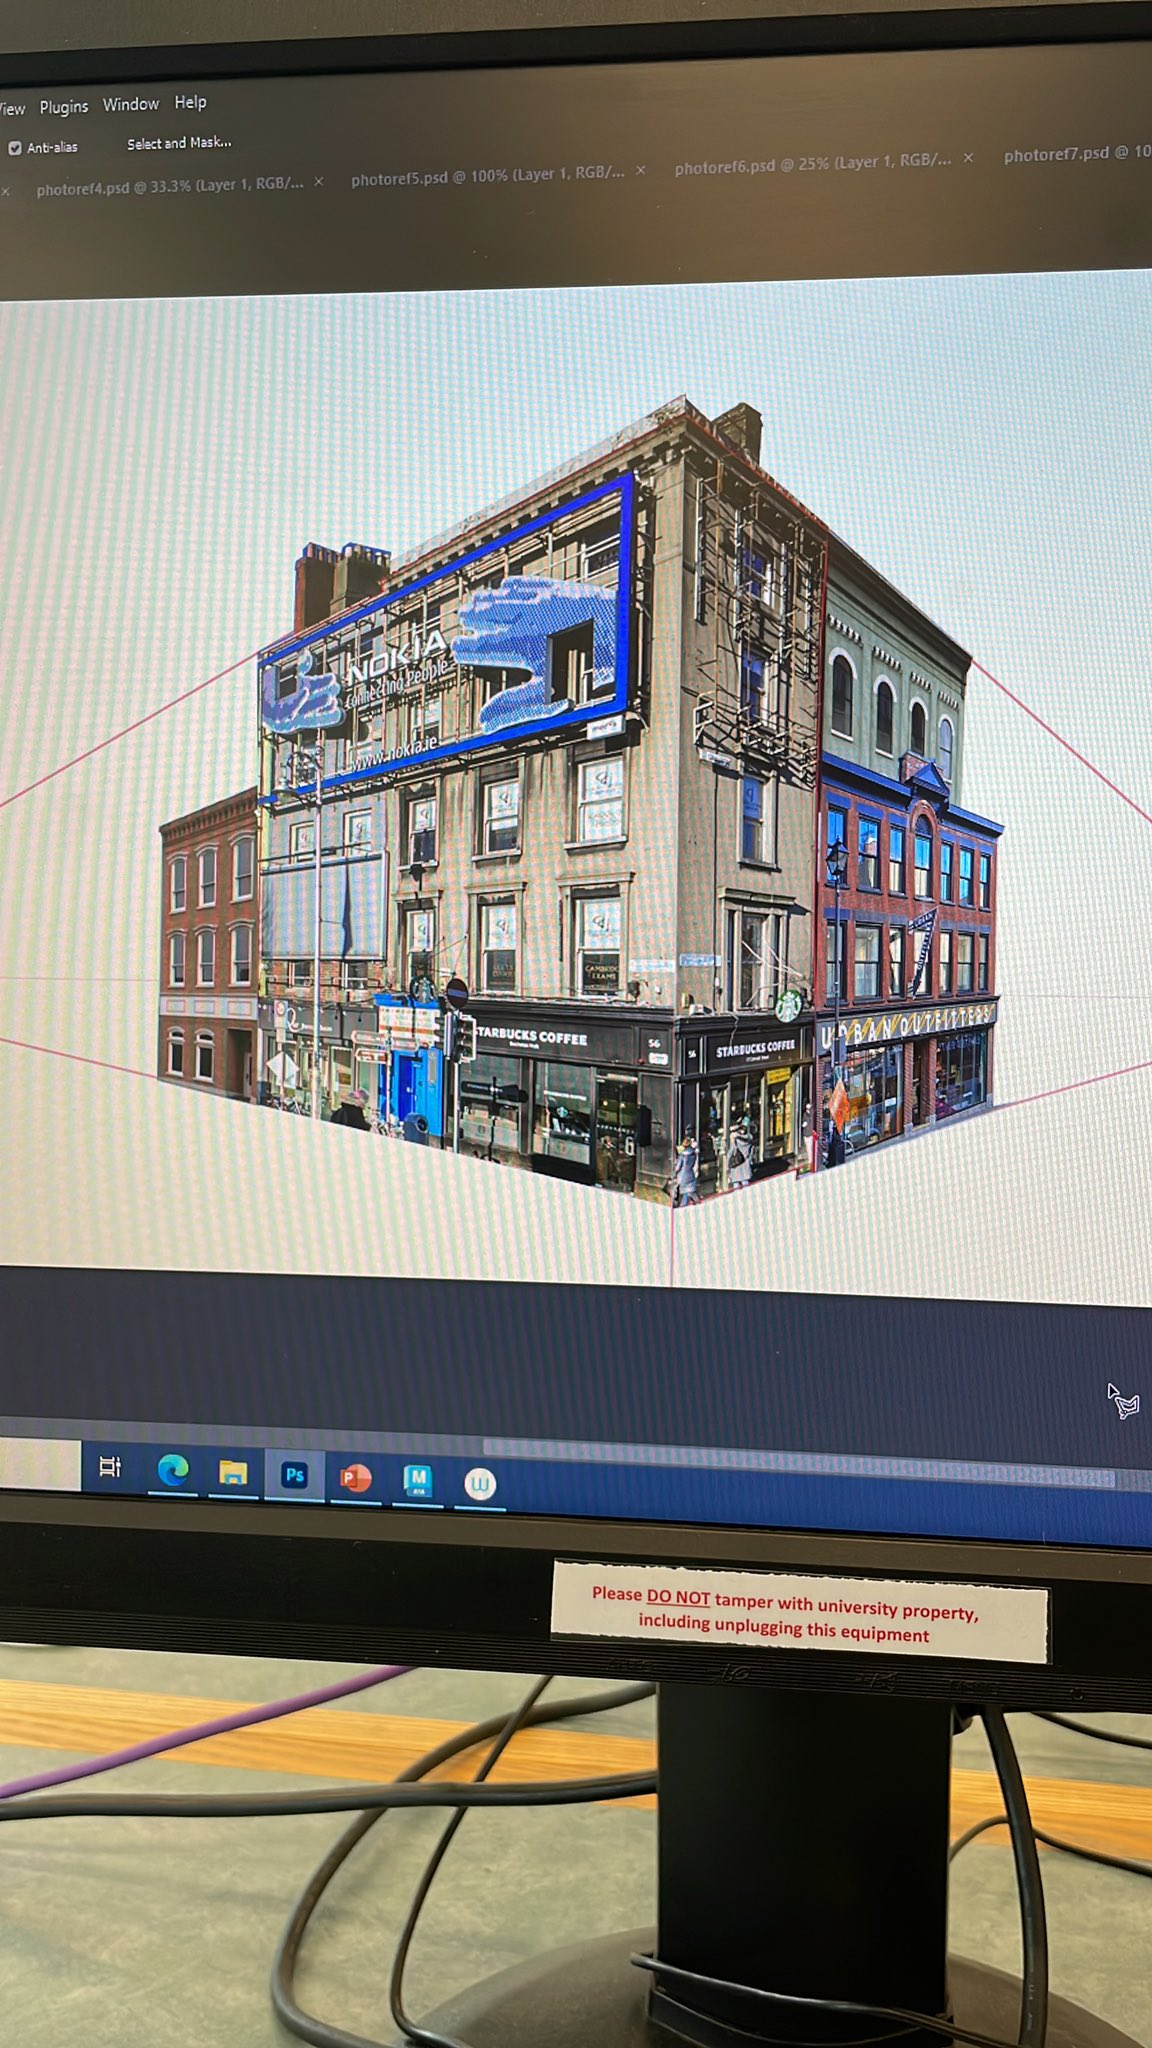Close the photoref5.psd tab
The width and height of the screenshot is (1152, 2048).
coord(641,171)
